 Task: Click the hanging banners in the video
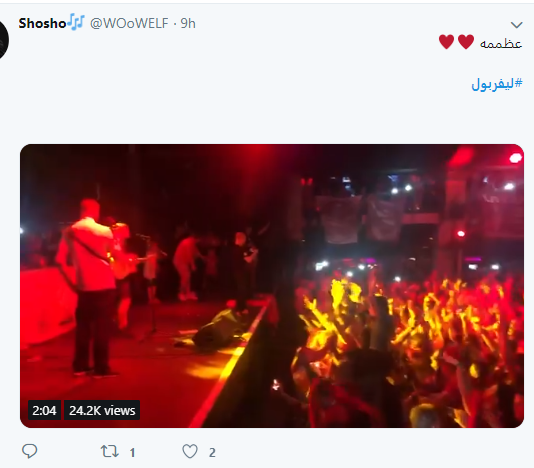[x=361, y=219]
